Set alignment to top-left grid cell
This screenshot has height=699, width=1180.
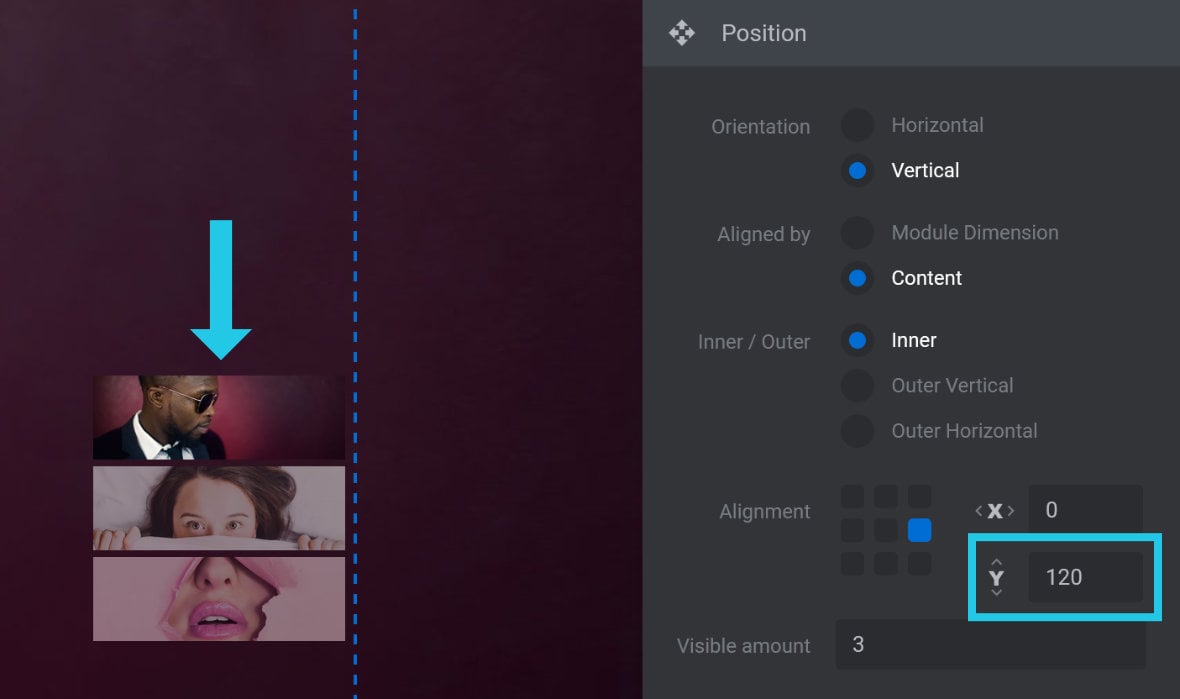click(x=853, y=497)
